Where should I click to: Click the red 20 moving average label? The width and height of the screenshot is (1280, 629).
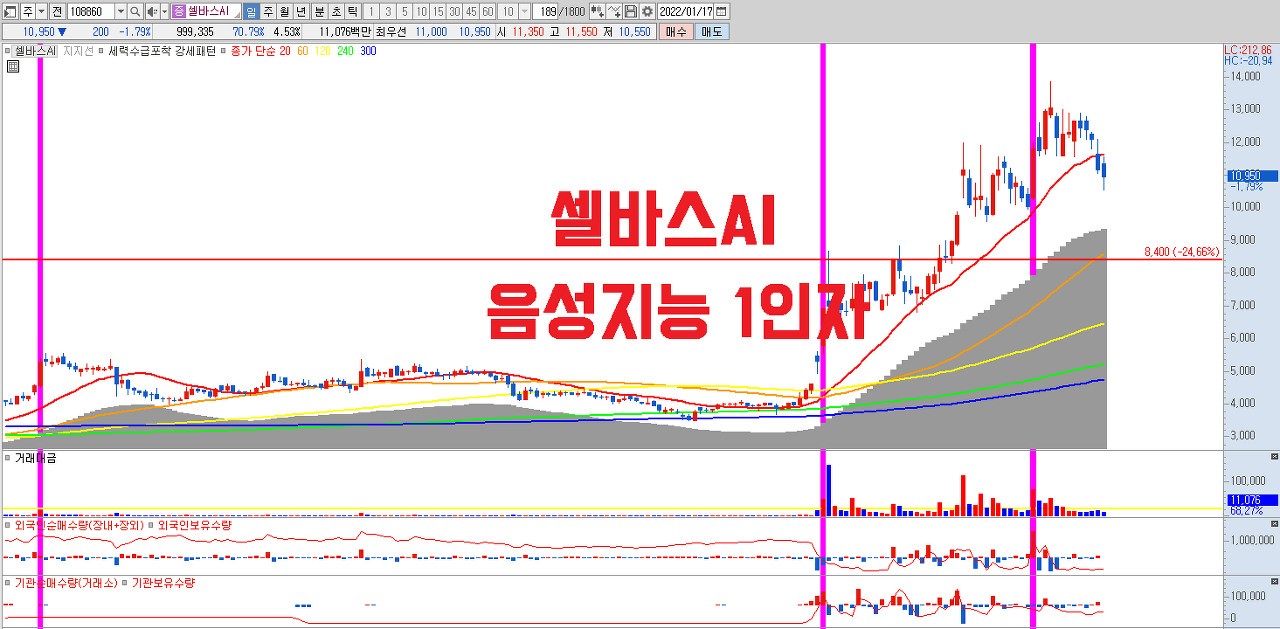pos(285,50)
